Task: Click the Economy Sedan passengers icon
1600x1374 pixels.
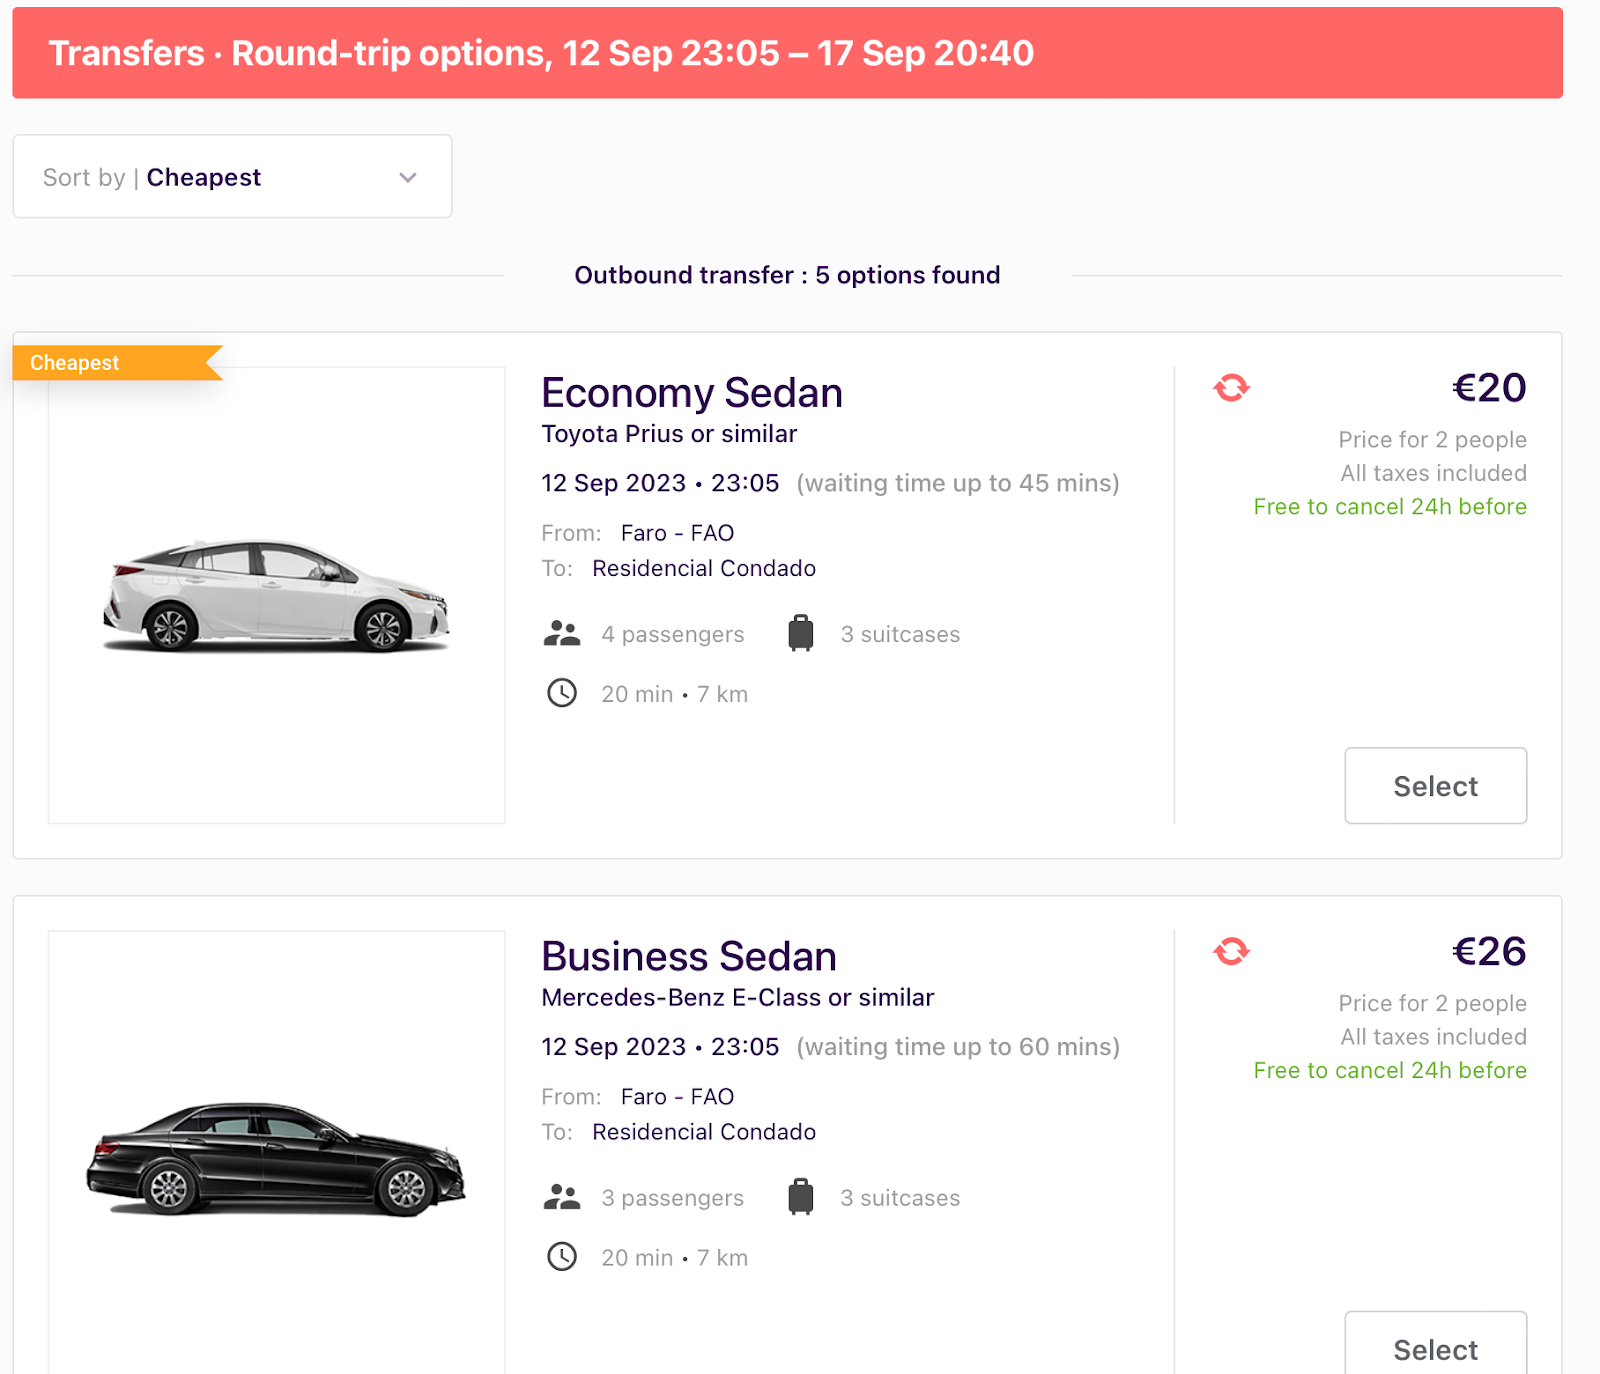Action: [x=562, y=634]
